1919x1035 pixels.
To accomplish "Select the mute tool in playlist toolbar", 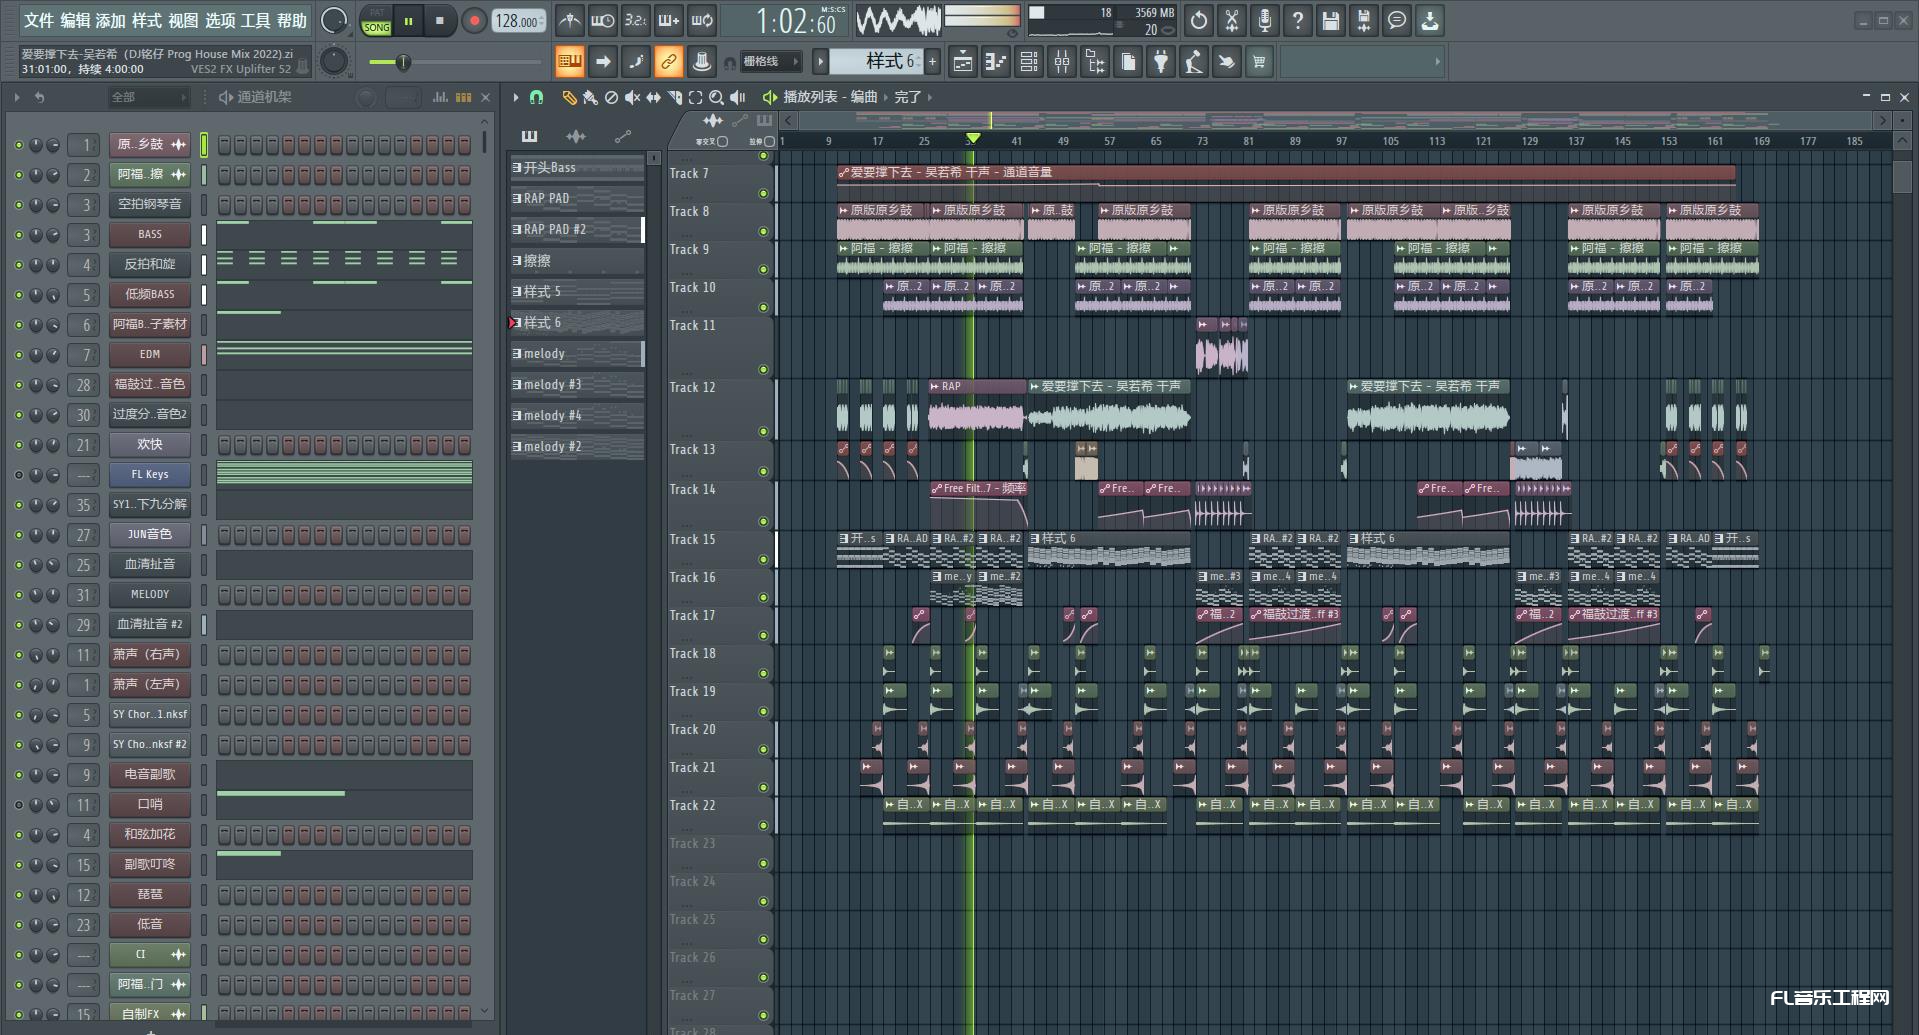I will tap(632, 97).
